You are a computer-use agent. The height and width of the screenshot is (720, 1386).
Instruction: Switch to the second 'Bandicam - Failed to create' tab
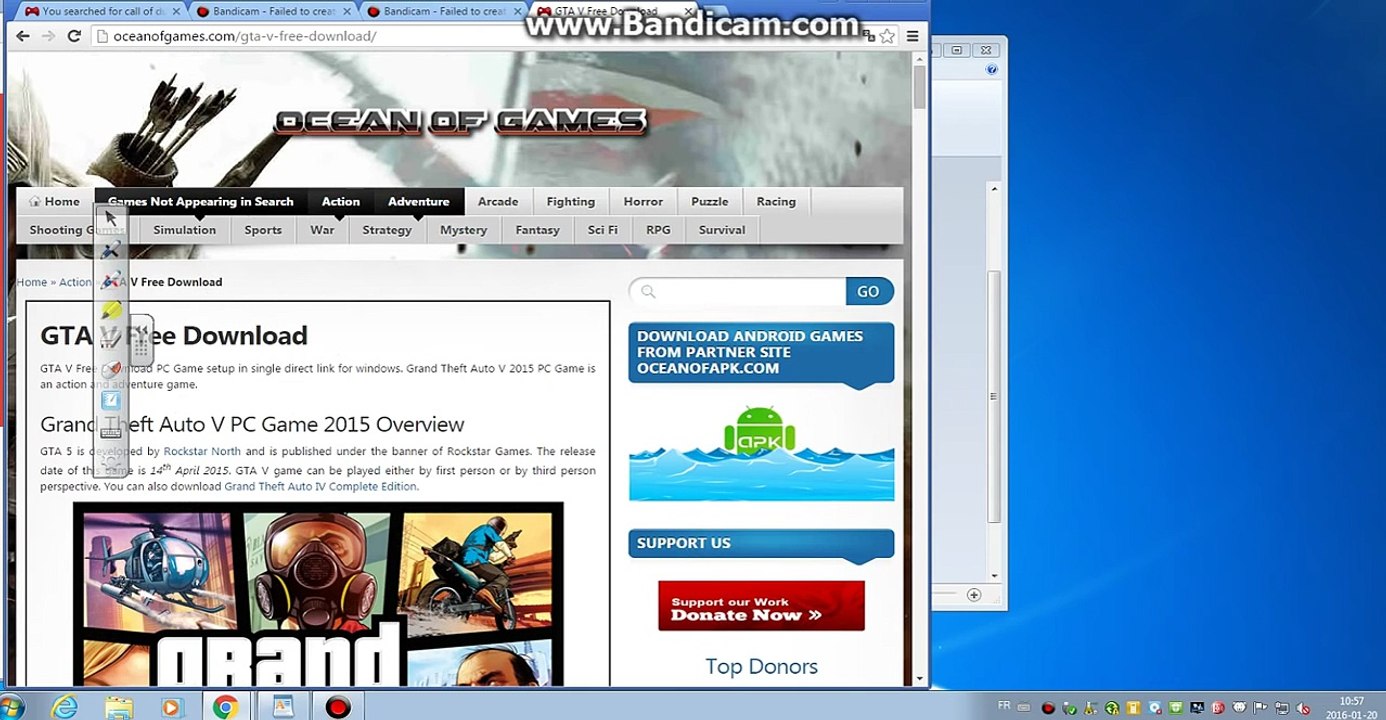point(442,11)
